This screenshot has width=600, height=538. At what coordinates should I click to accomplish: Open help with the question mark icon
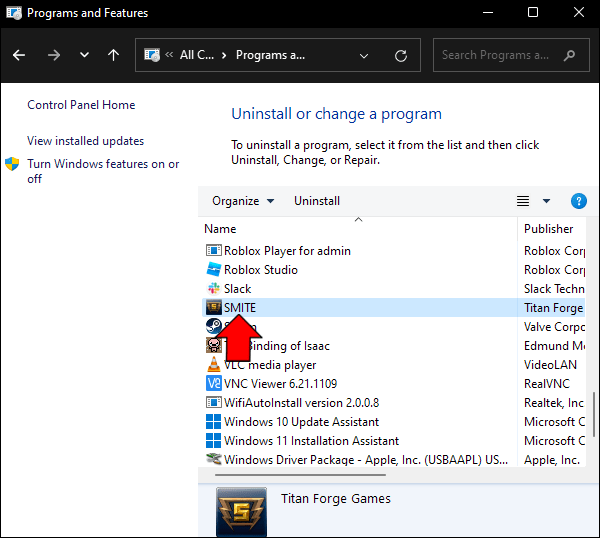point(579,201)
